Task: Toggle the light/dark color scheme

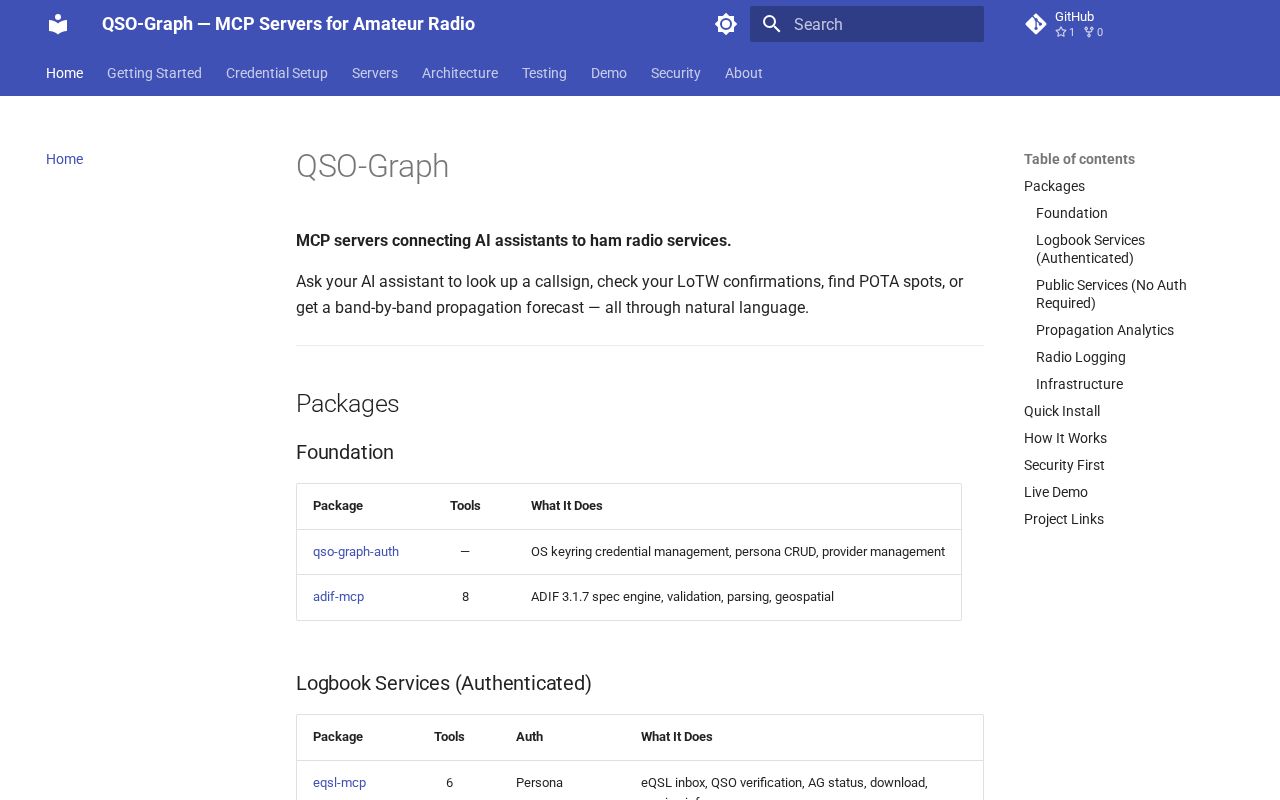Action: [726, 24]
